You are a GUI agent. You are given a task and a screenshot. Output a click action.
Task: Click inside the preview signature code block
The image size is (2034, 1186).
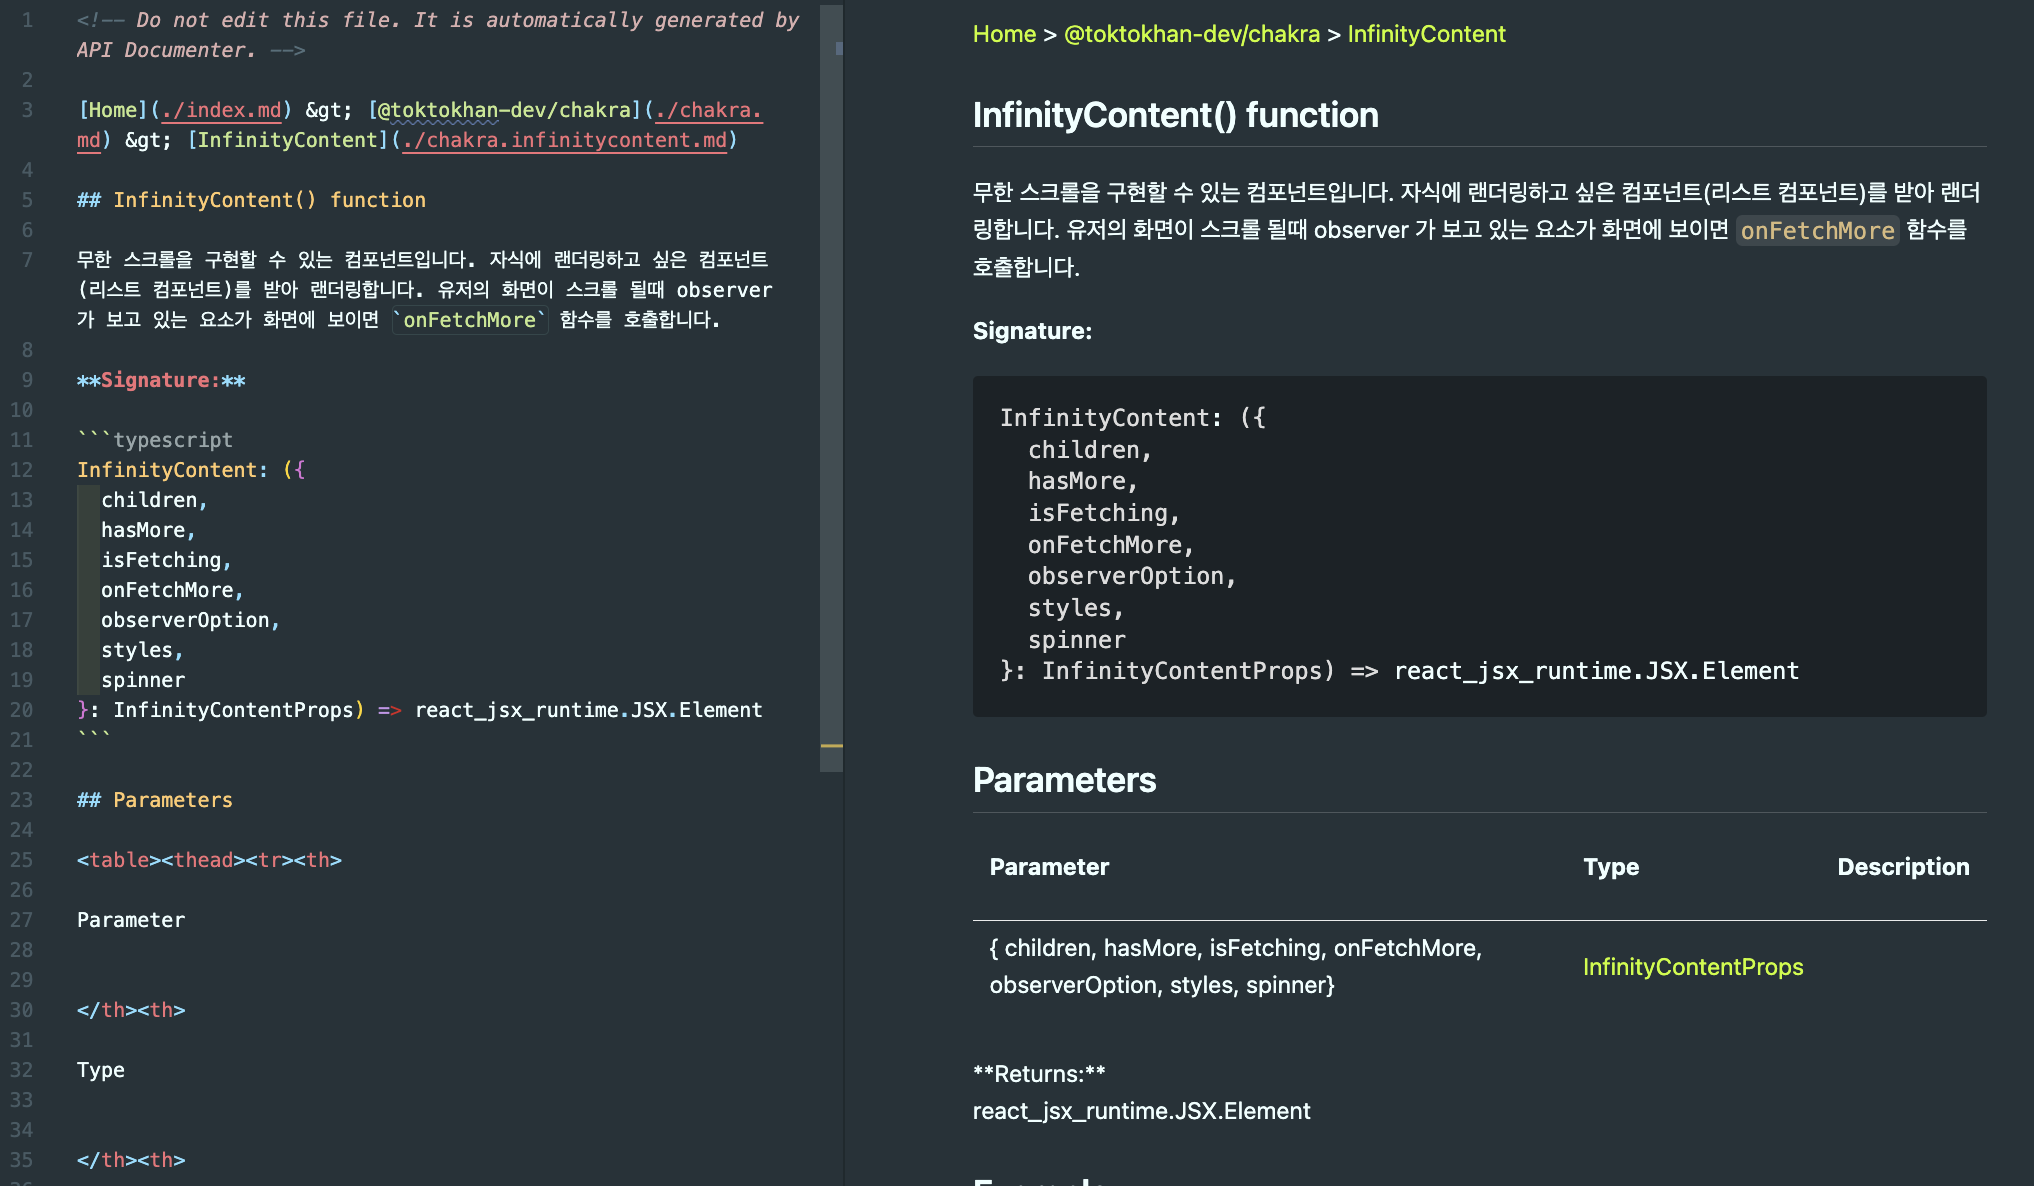(1478, 545)
